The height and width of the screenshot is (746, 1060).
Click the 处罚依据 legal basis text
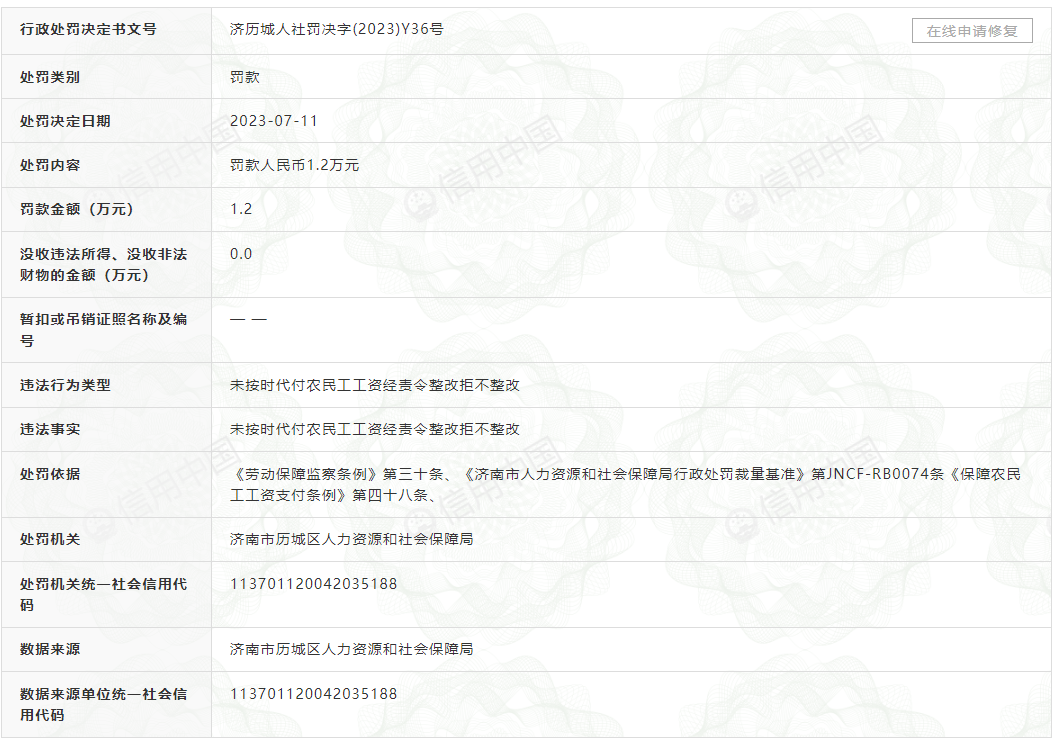click(625, 484)
